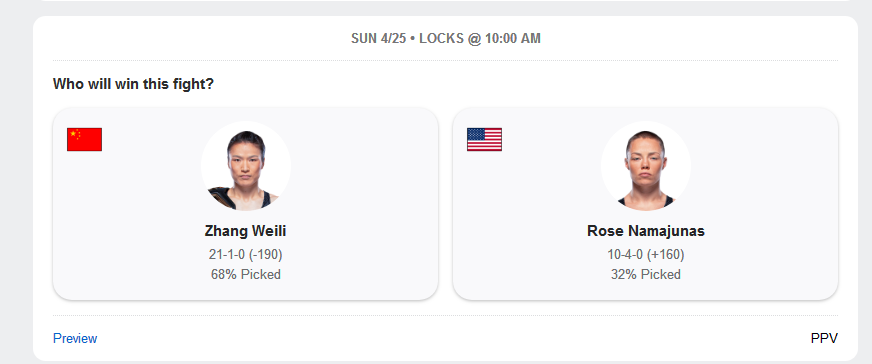Click the LOCKS @ 10:00 AM text

[480, 38]
